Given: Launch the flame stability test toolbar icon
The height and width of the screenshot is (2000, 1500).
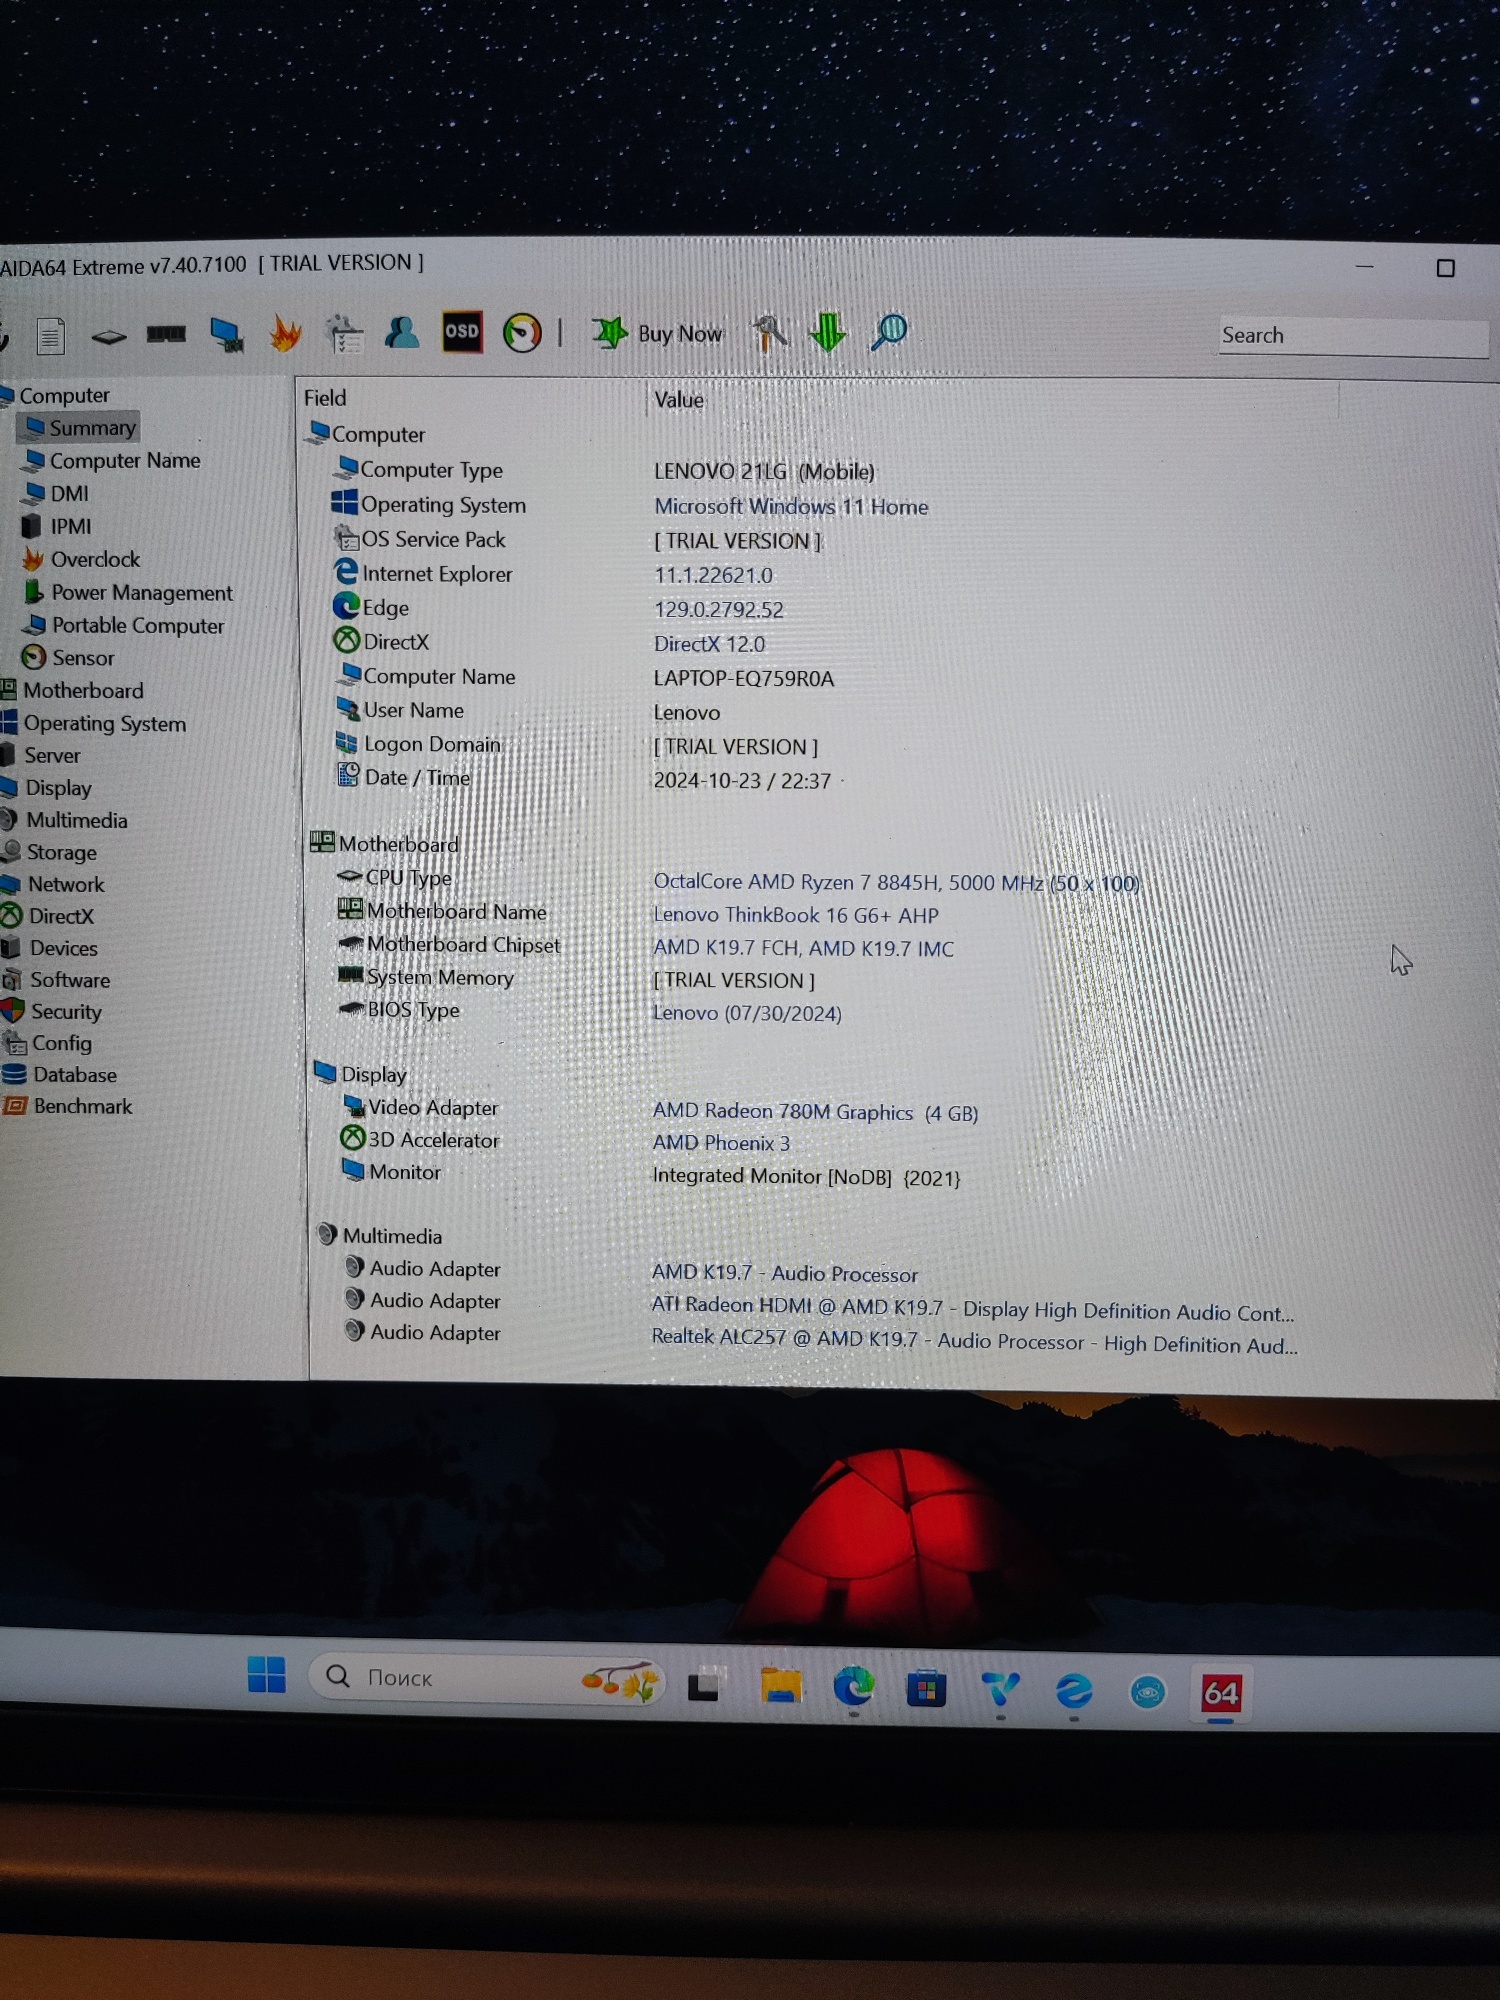Looking at the screenshot, I should coord(286,333).
